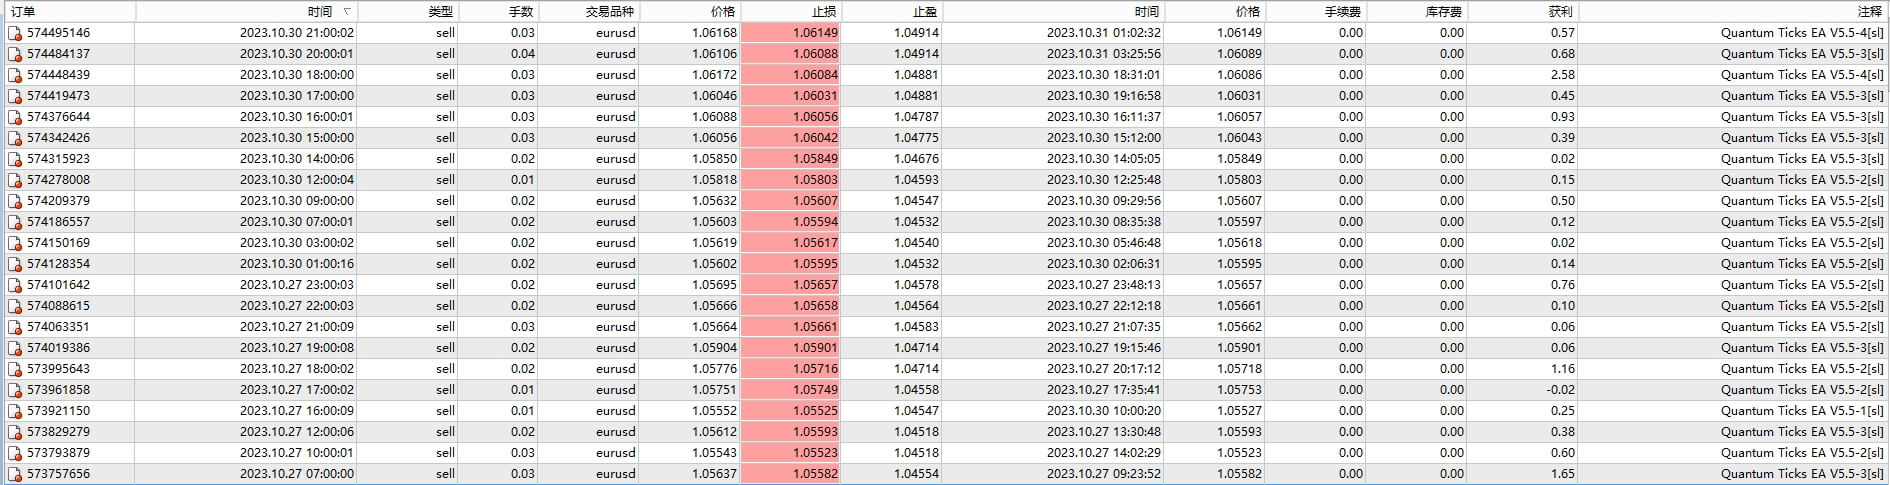Sort by the 手续费 column header
The width and height of the screenshot is (1890, 485).
pyautogui.click(x=1316, y=12)
